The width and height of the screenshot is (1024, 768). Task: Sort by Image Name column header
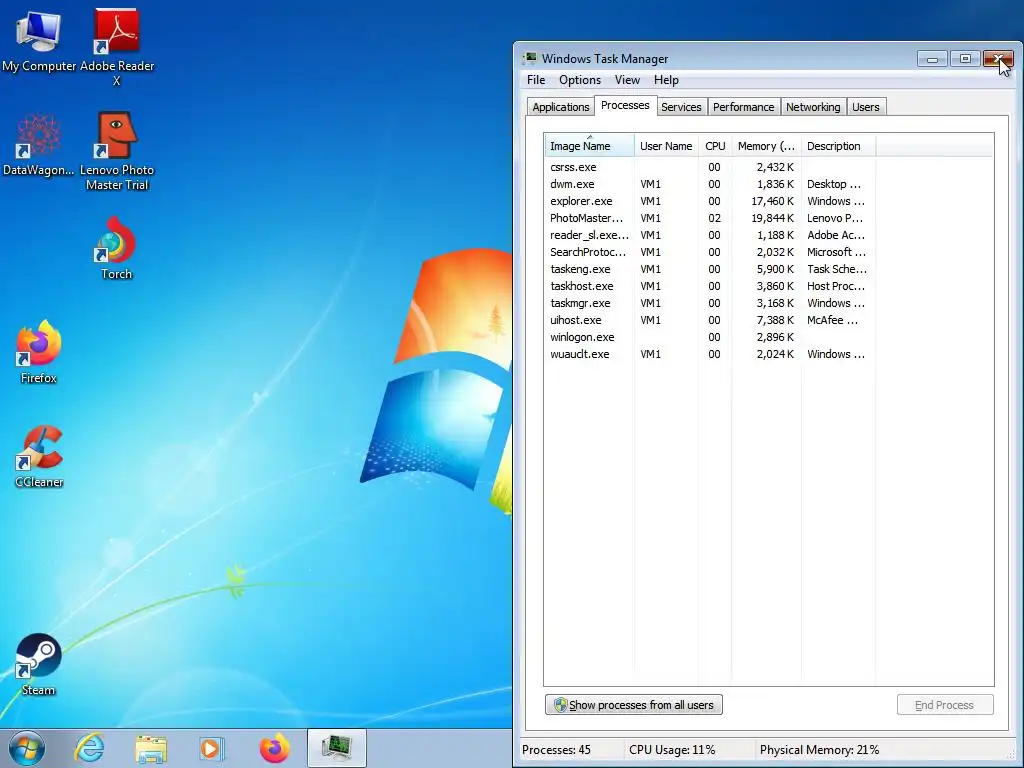[x=589, y=146]
